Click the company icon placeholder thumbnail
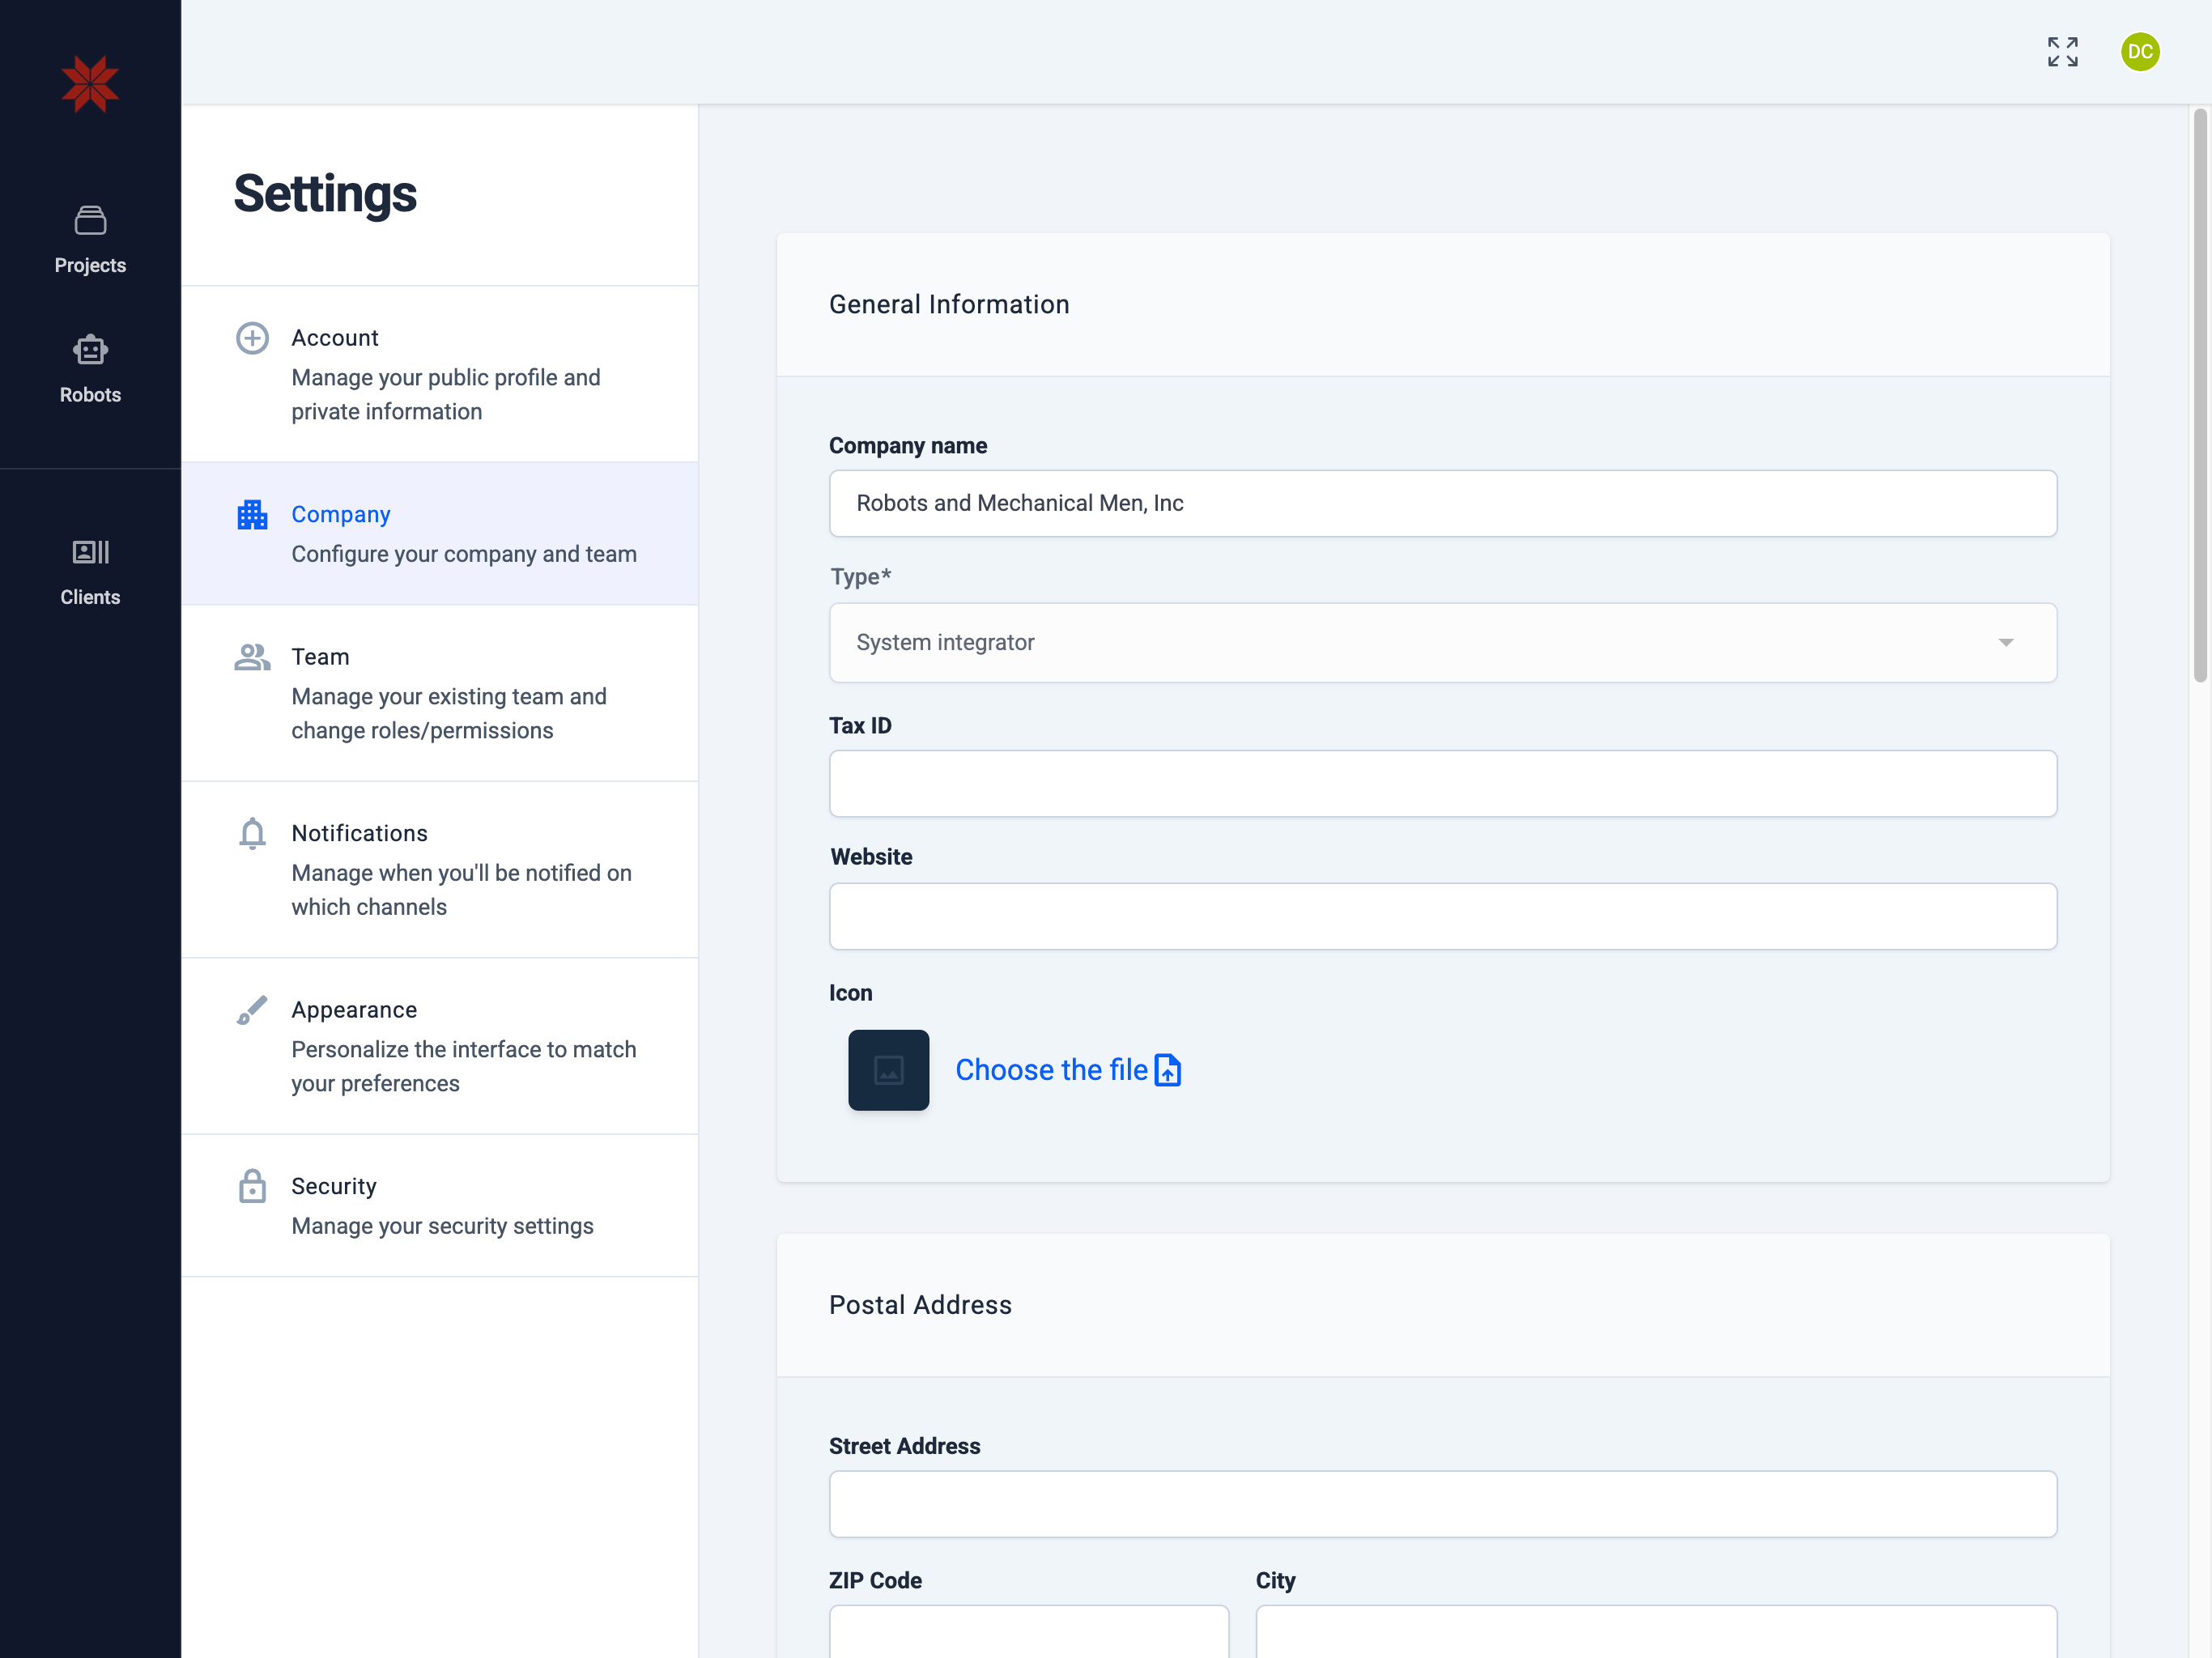Image resolution: width=2212 pixels, height=1658 pixels. pyautogui.click(x=888, y=1070)
